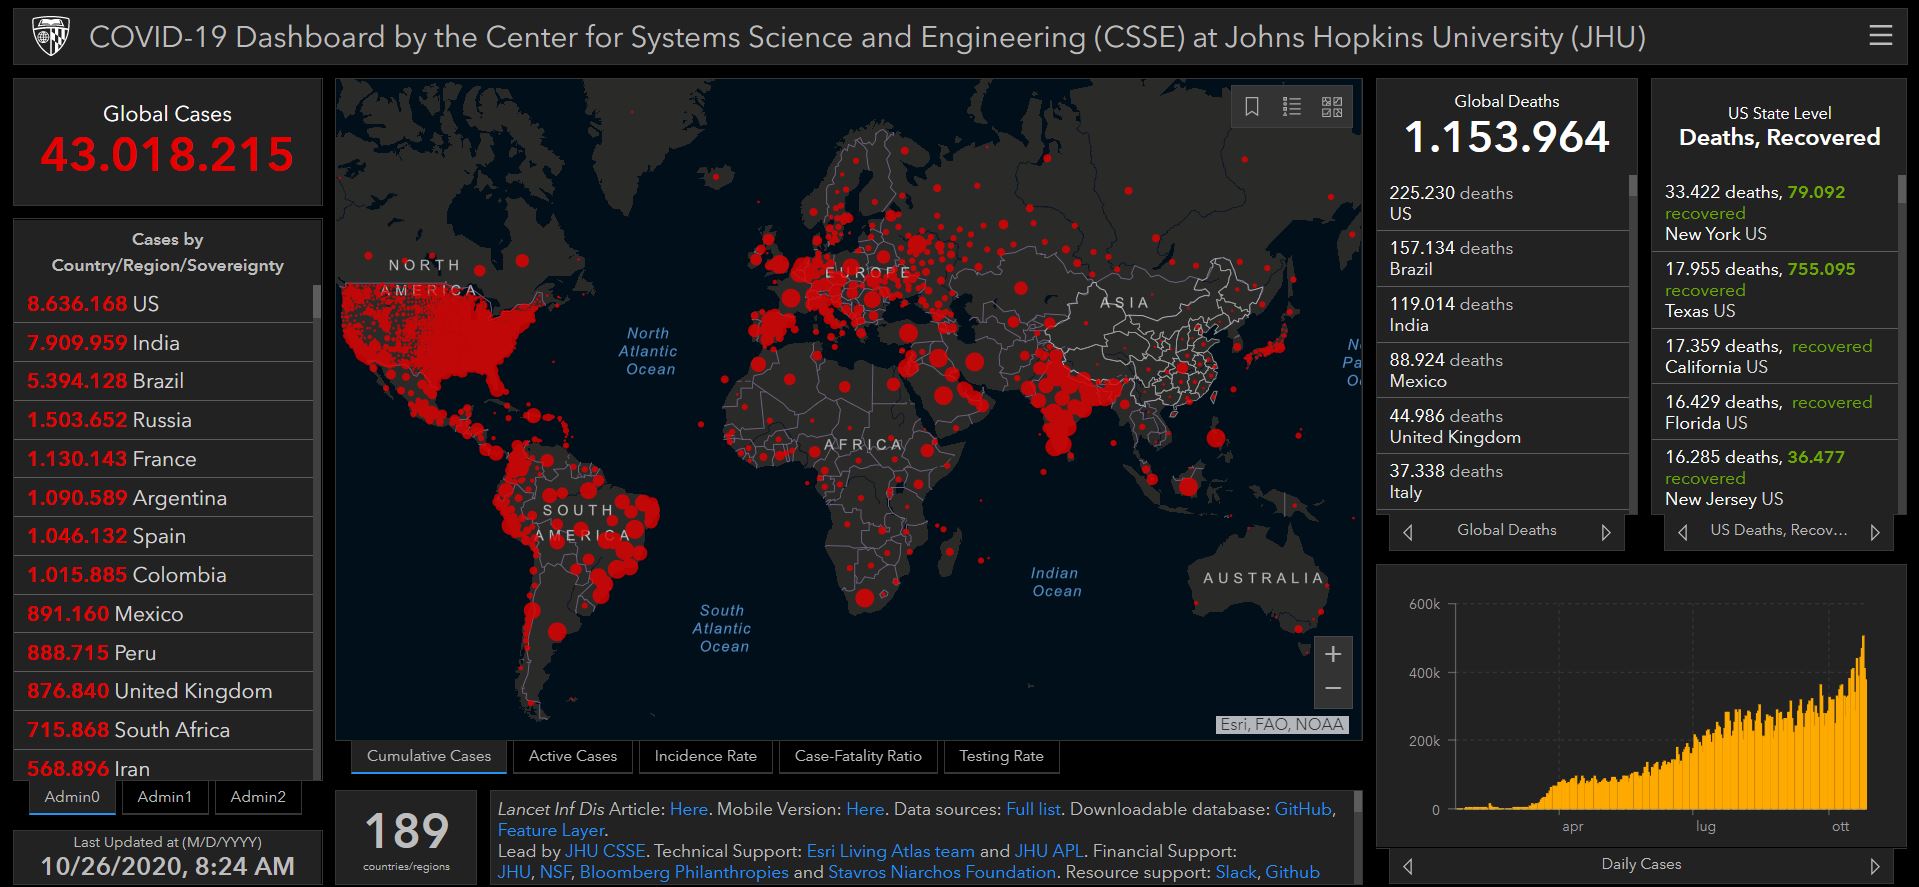Open the data sources Full list link
This screenshot has width=1919, height=887.
click(x=1033, y=809)
